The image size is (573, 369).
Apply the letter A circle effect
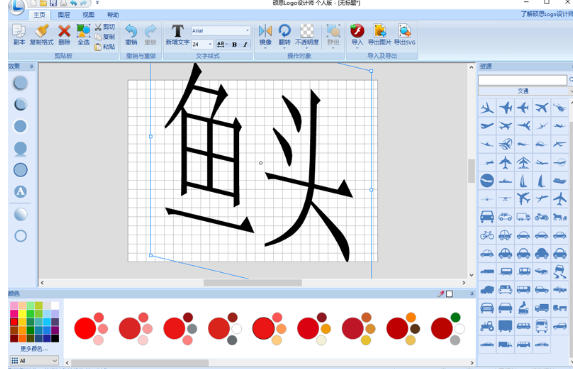[20, 191]
